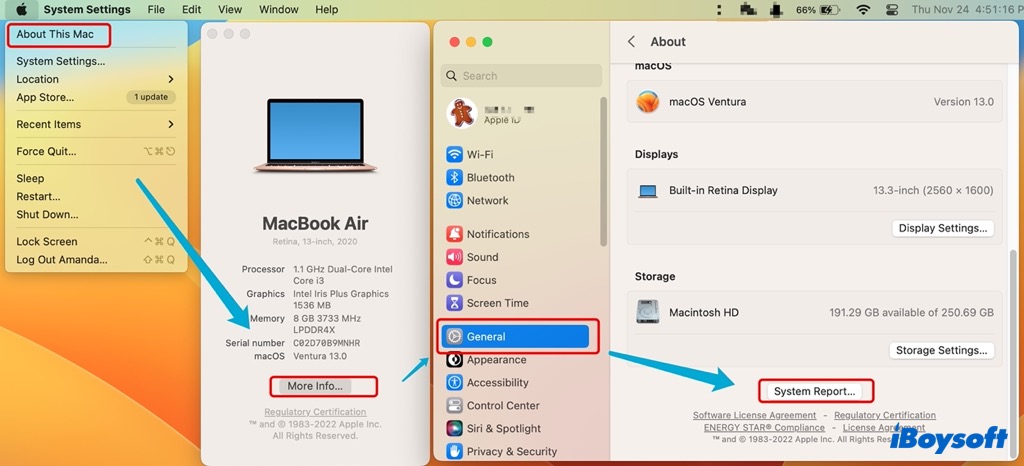Click the Display Settings... button

pyautogui.click(x=943, y=228)
